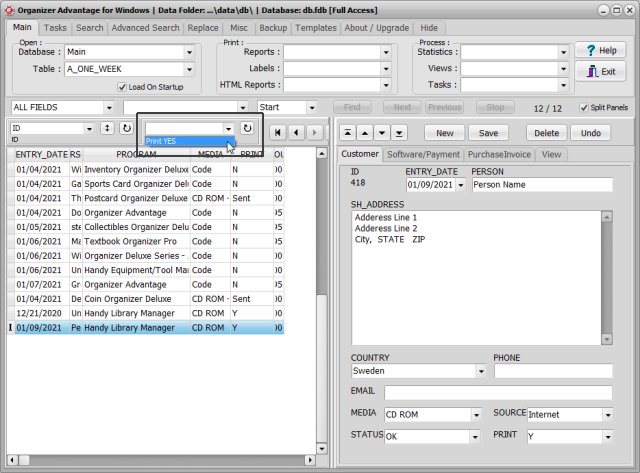This screenshot has height=473, width=640.
Task: Open the ALL FIELDS search field dropdown
Action: [109, 108]
